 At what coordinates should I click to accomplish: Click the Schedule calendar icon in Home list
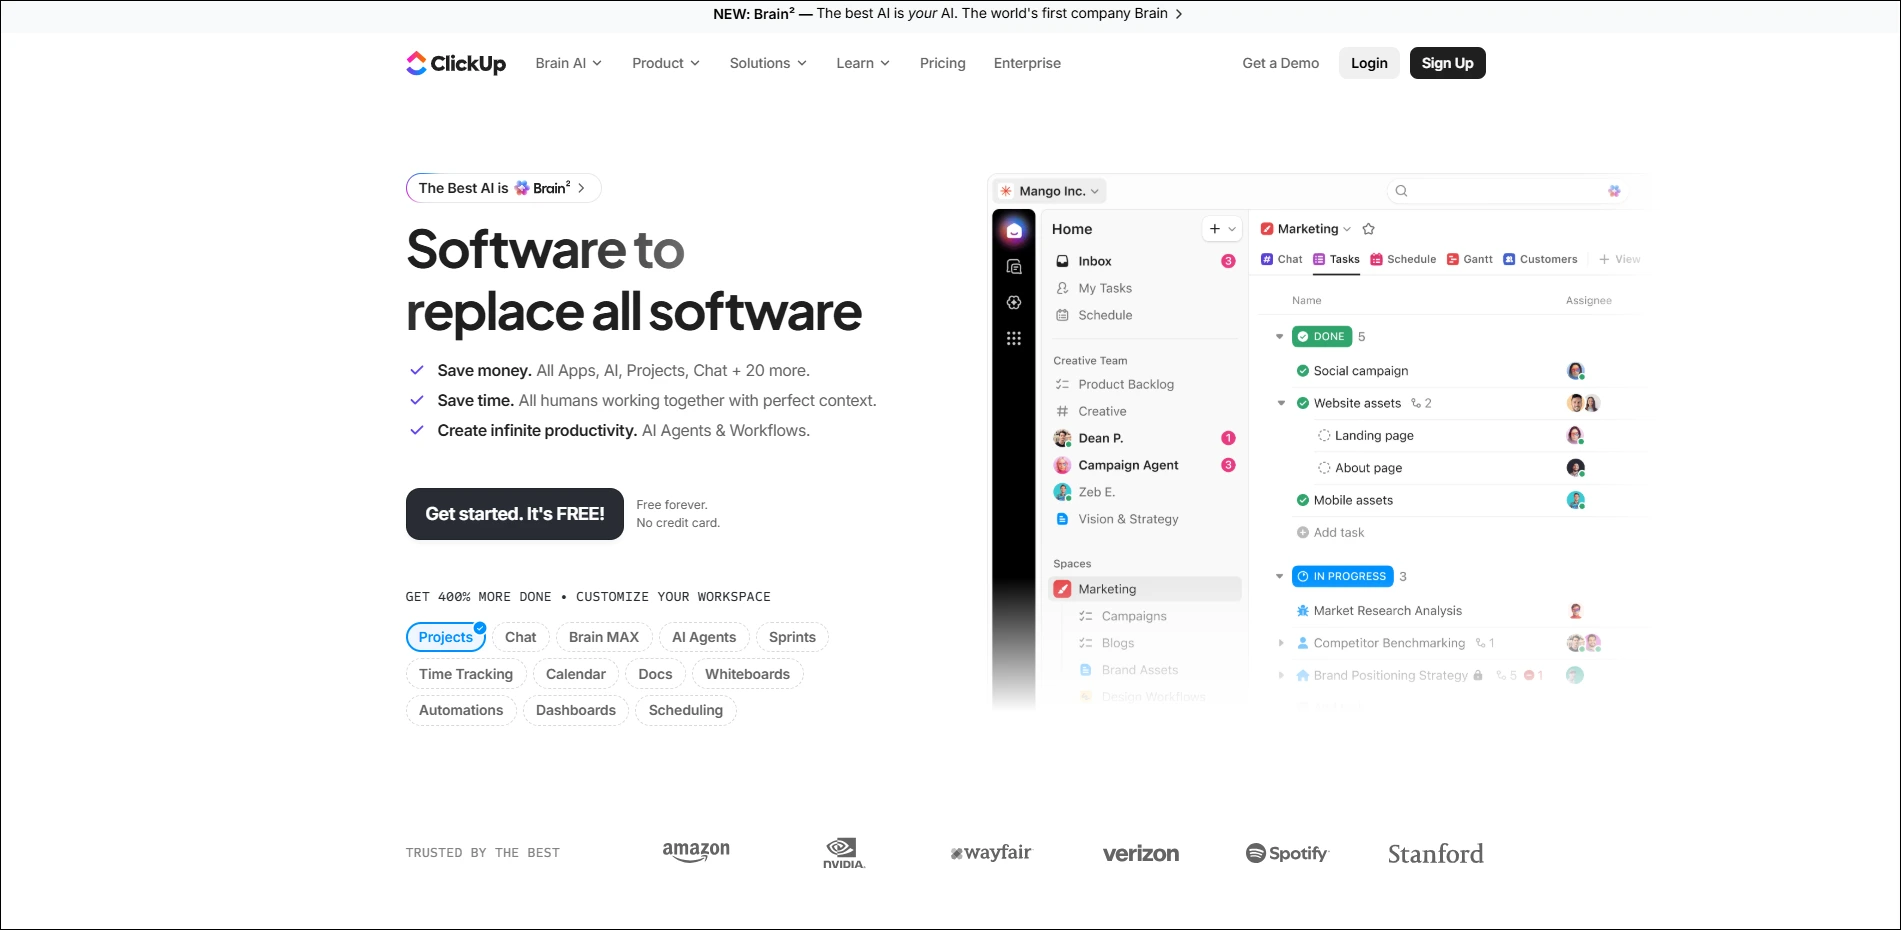coord(1062,315)
